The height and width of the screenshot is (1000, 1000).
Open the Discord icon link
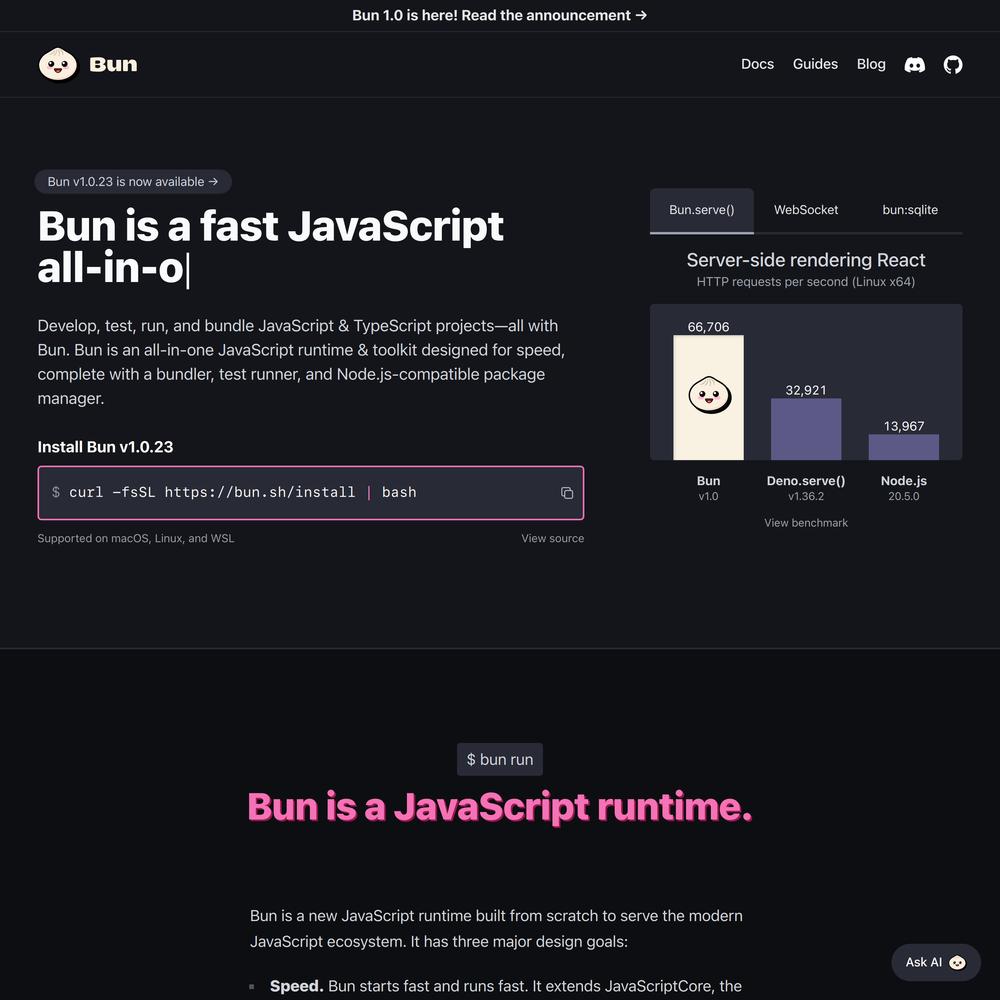pos(915,64)
